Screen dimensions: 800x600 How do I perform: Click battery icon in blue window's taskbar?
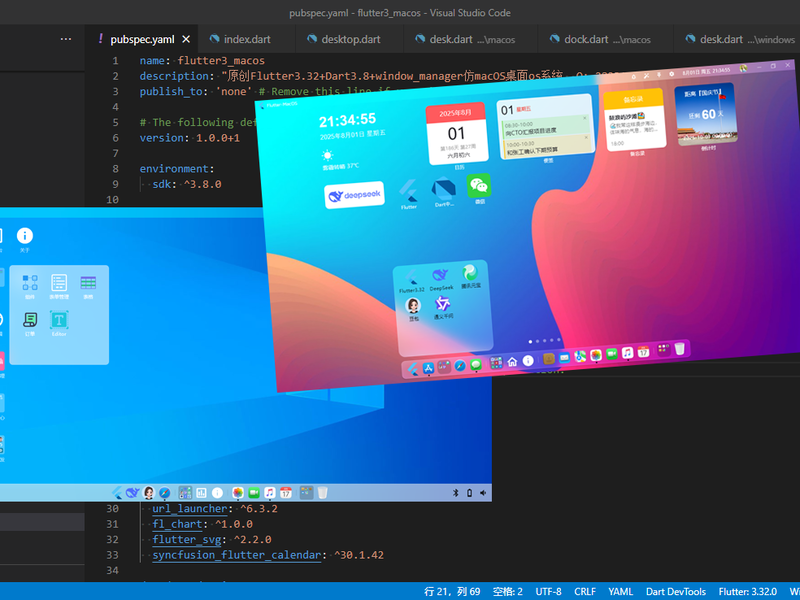point(469,493)
